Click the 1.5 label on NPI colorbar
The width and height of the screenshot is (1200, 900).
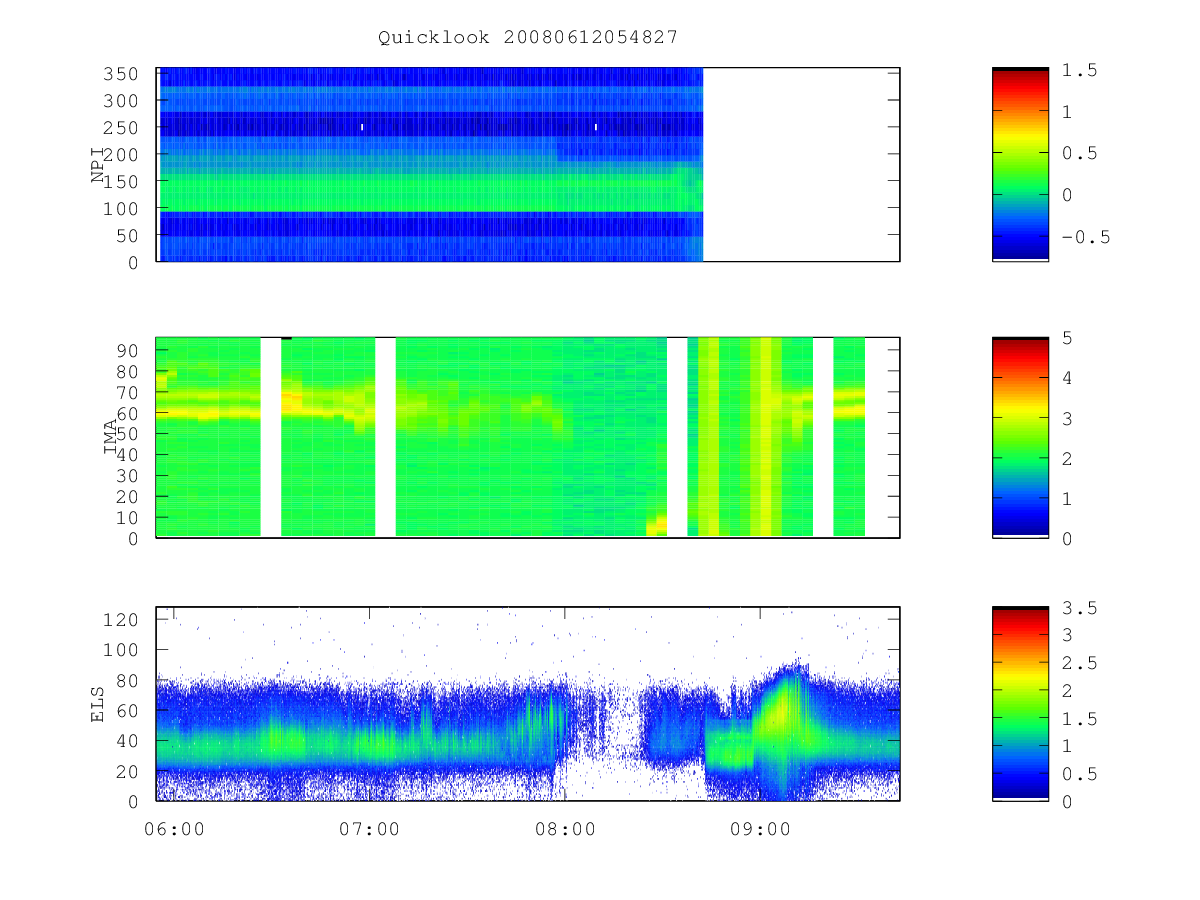click(1080, 70)
